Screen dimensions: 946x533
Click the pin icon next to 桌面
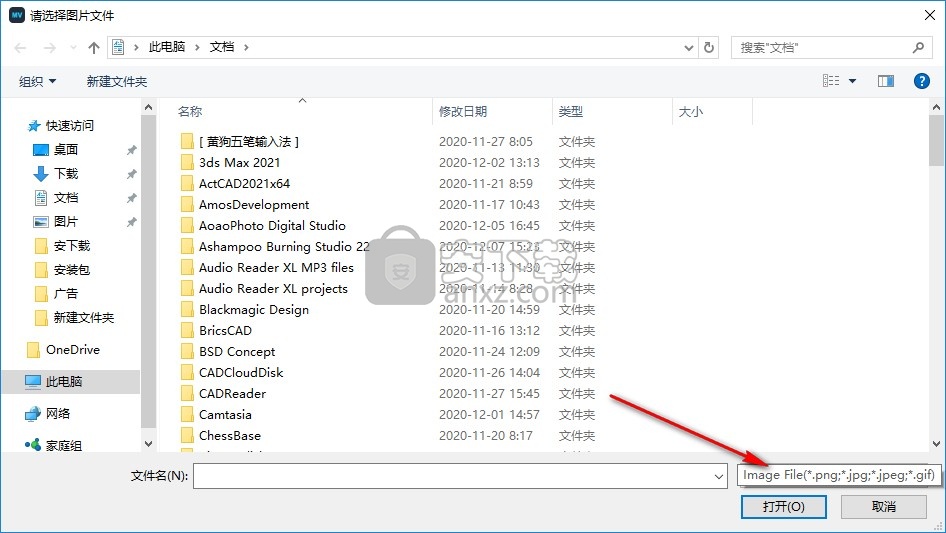[x=132, y=150]
